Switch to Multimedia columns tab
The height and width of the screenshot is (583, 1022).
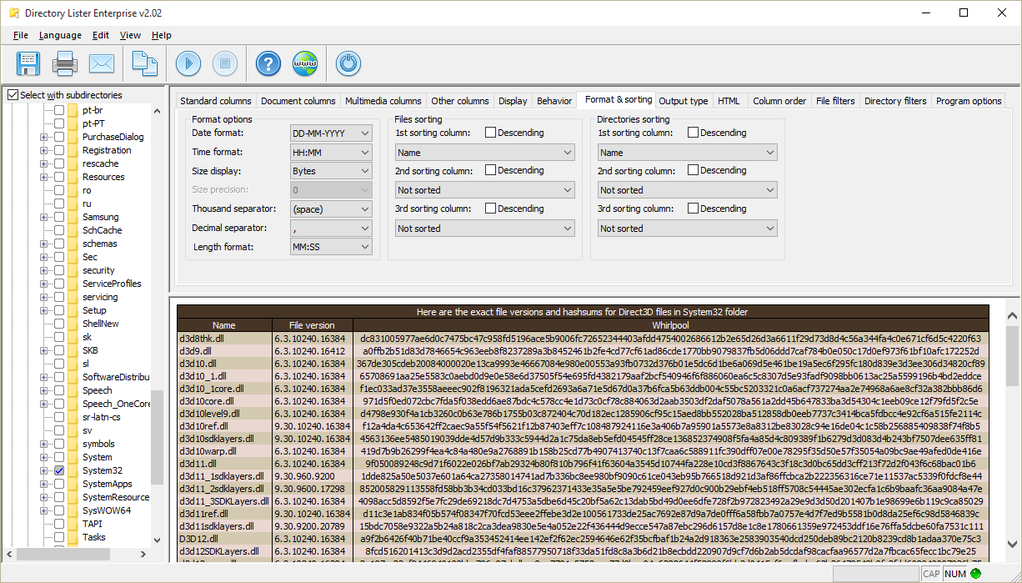[x=383, y=101]
